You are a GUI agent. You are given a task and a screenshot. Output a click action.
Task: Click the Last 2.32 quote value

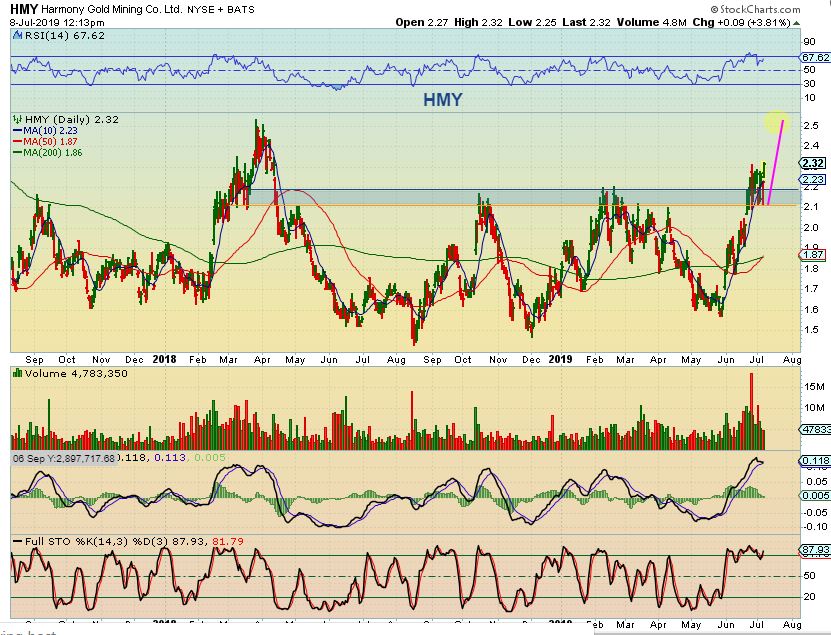tap(586, 22)
